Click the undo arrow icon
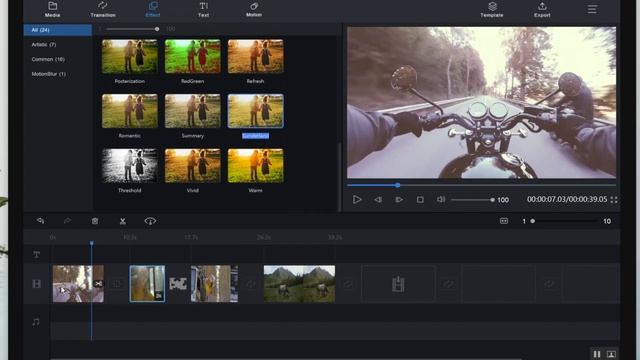This screenshot has width=640, height=360. [40, 221]
